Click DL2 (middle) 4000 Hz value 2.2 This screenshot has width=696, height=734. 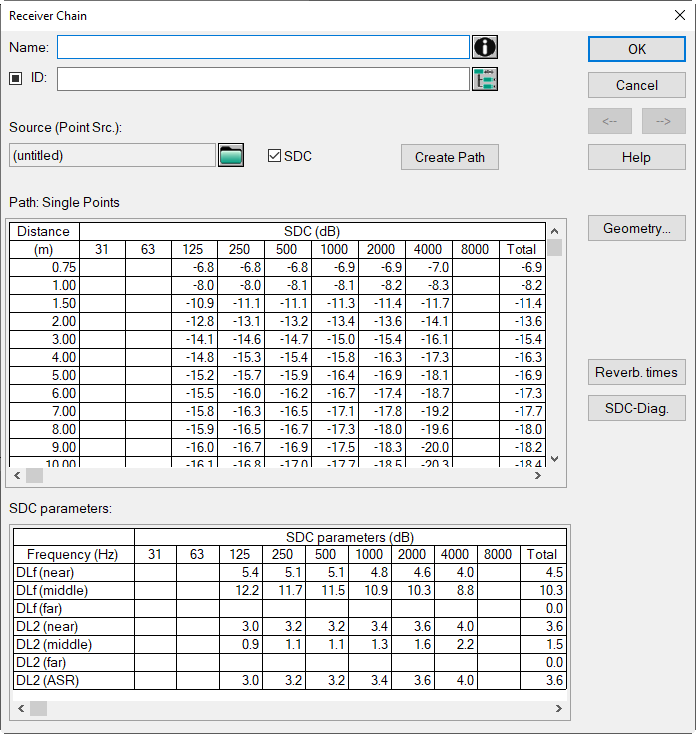tap(455, 645)
